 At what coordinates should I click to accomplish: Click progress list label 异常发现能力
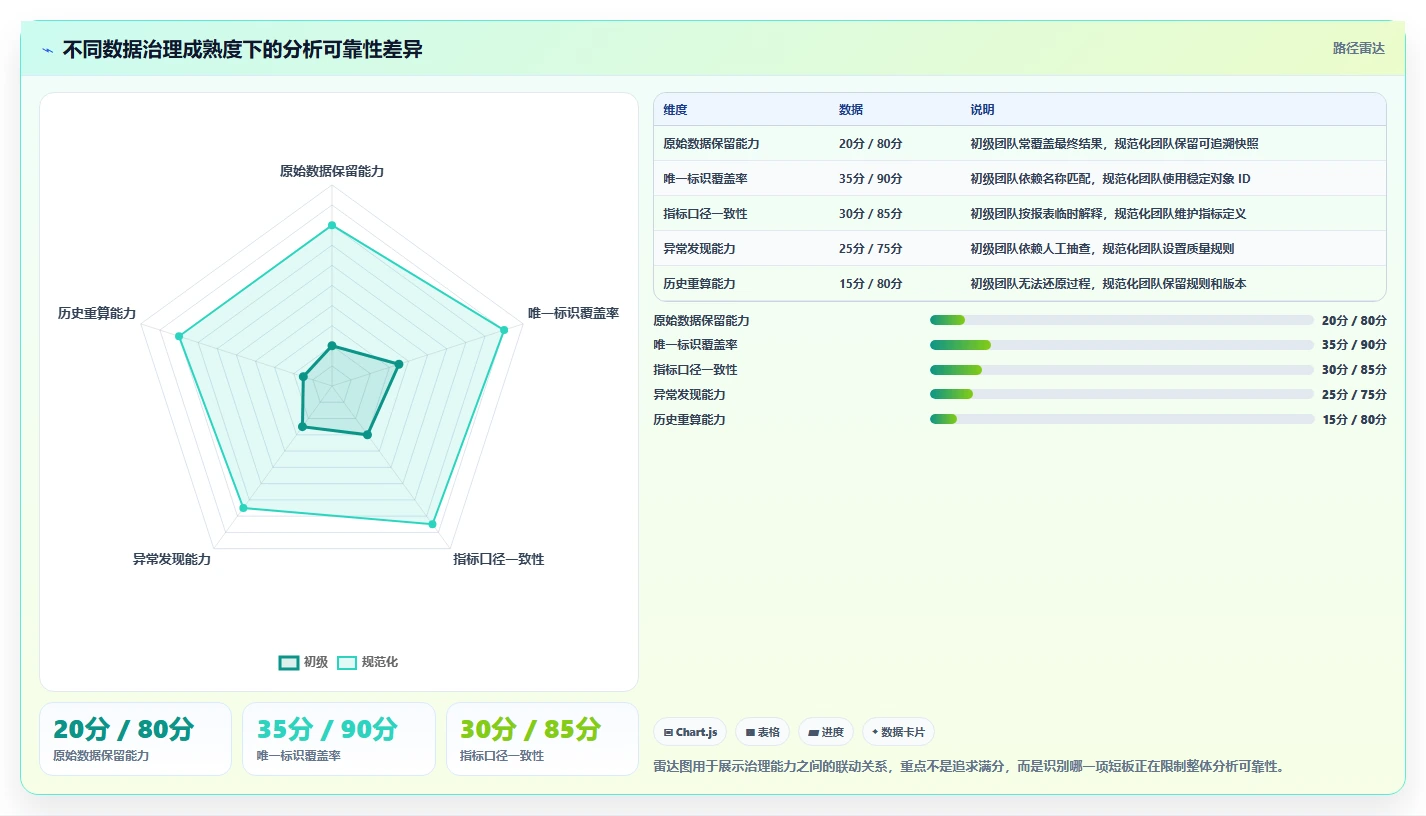tap(689, 394)
